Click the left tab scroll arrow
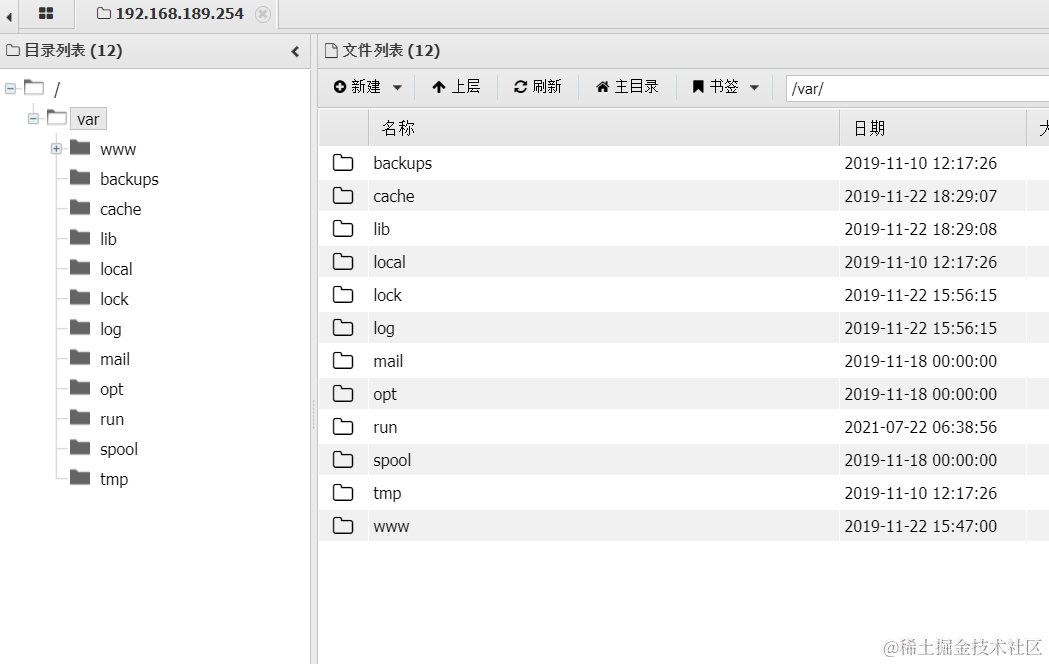 click(9, 16)
